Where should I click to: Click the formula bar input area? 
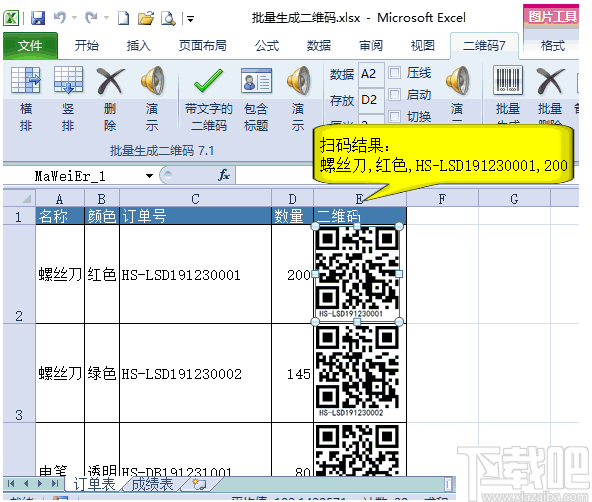[x=274, y=176]
